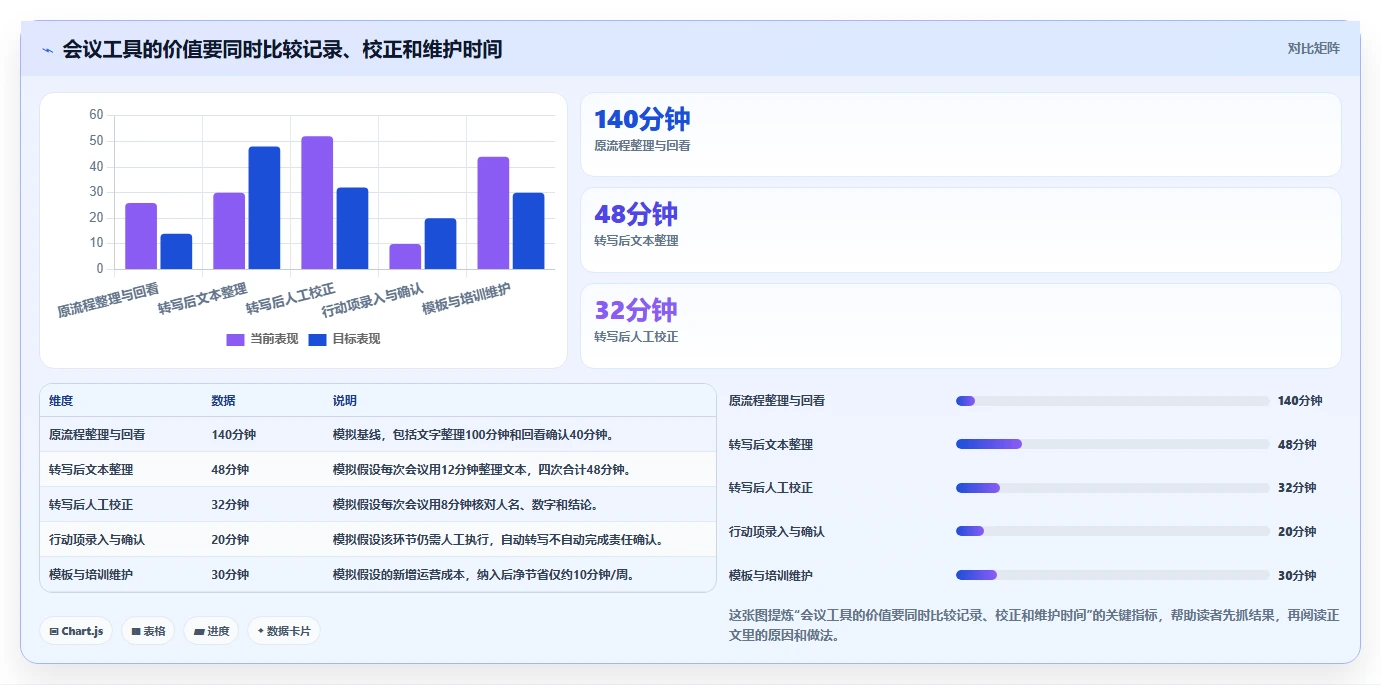Click the header title 会议工具的价值要同时比较记录、校正和维护时间
The image size is (1381, 685).
tap(282, 49)
